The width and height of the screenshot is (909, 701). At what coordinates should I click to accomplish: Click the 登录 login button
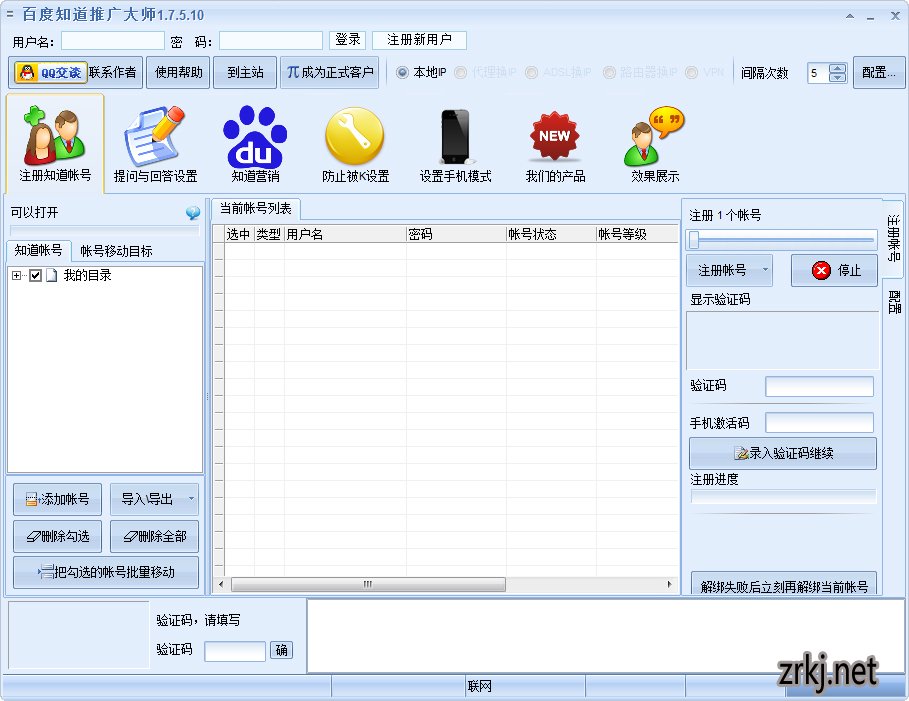(x=347, y=39)
